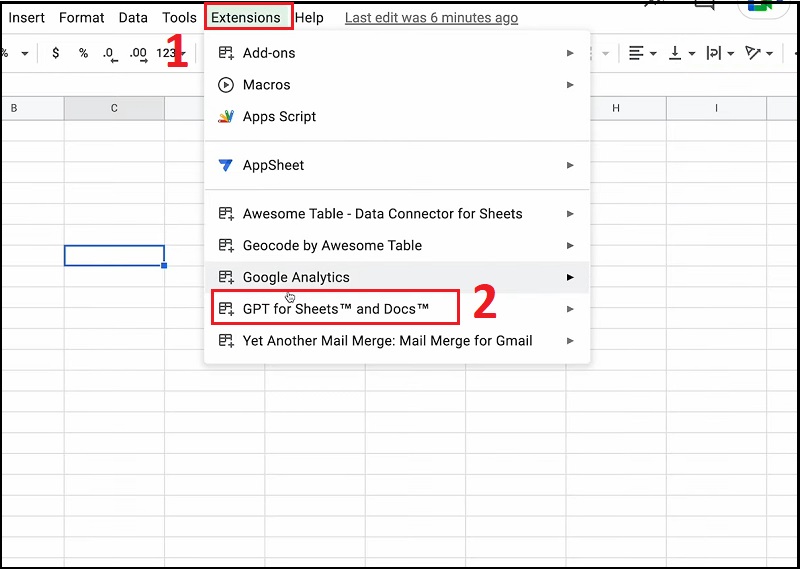The image size is (800, 569).
Task: Click the Geocode by Awesome Table icon
Action: pyautogui.click(x=226, y=245)
